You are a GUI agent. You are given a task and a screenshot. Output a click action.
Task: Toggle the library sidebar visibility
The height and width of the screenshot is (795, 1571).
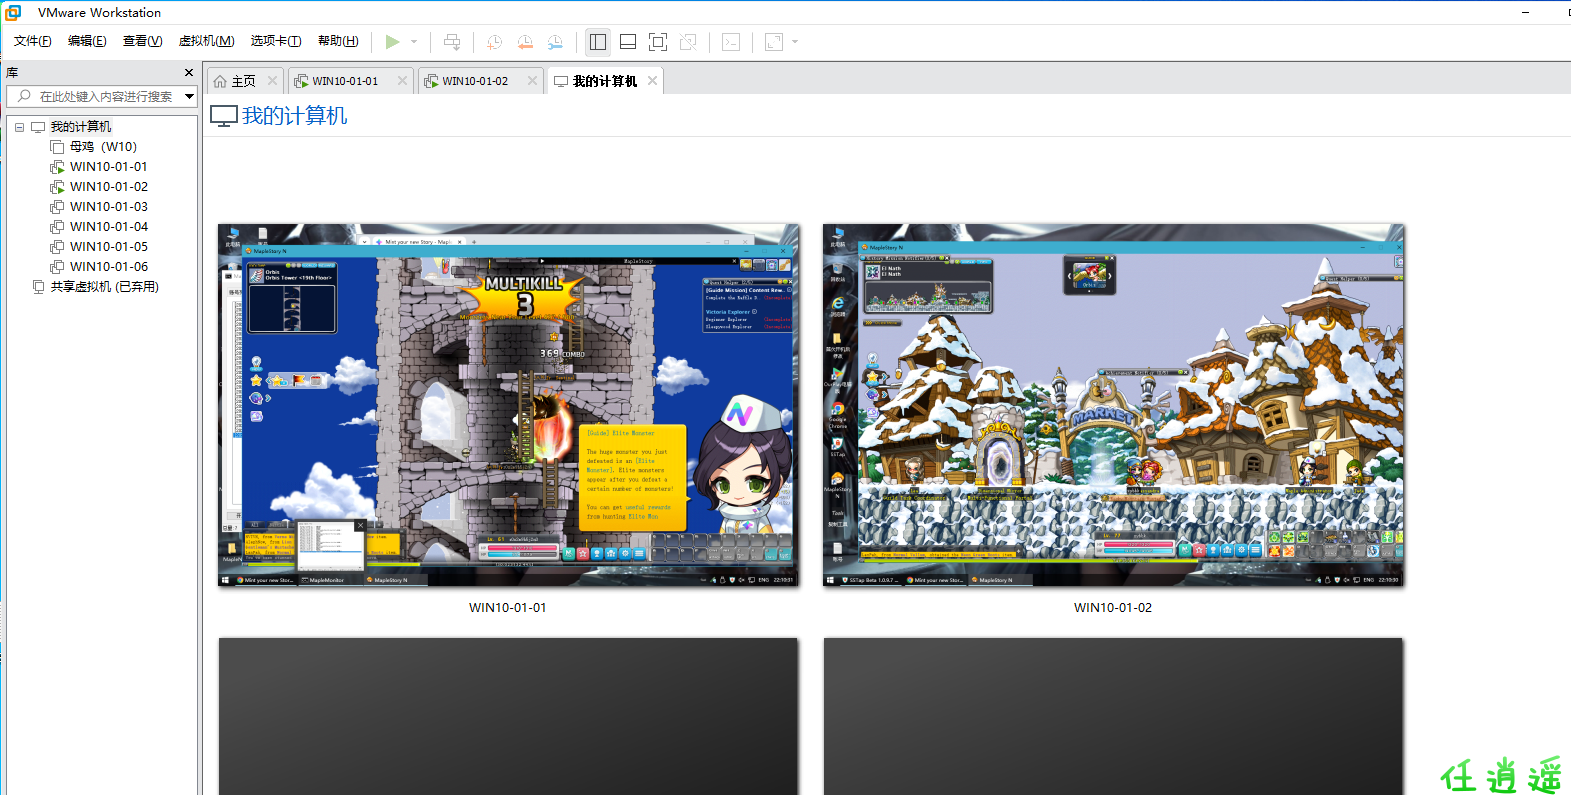598,41
